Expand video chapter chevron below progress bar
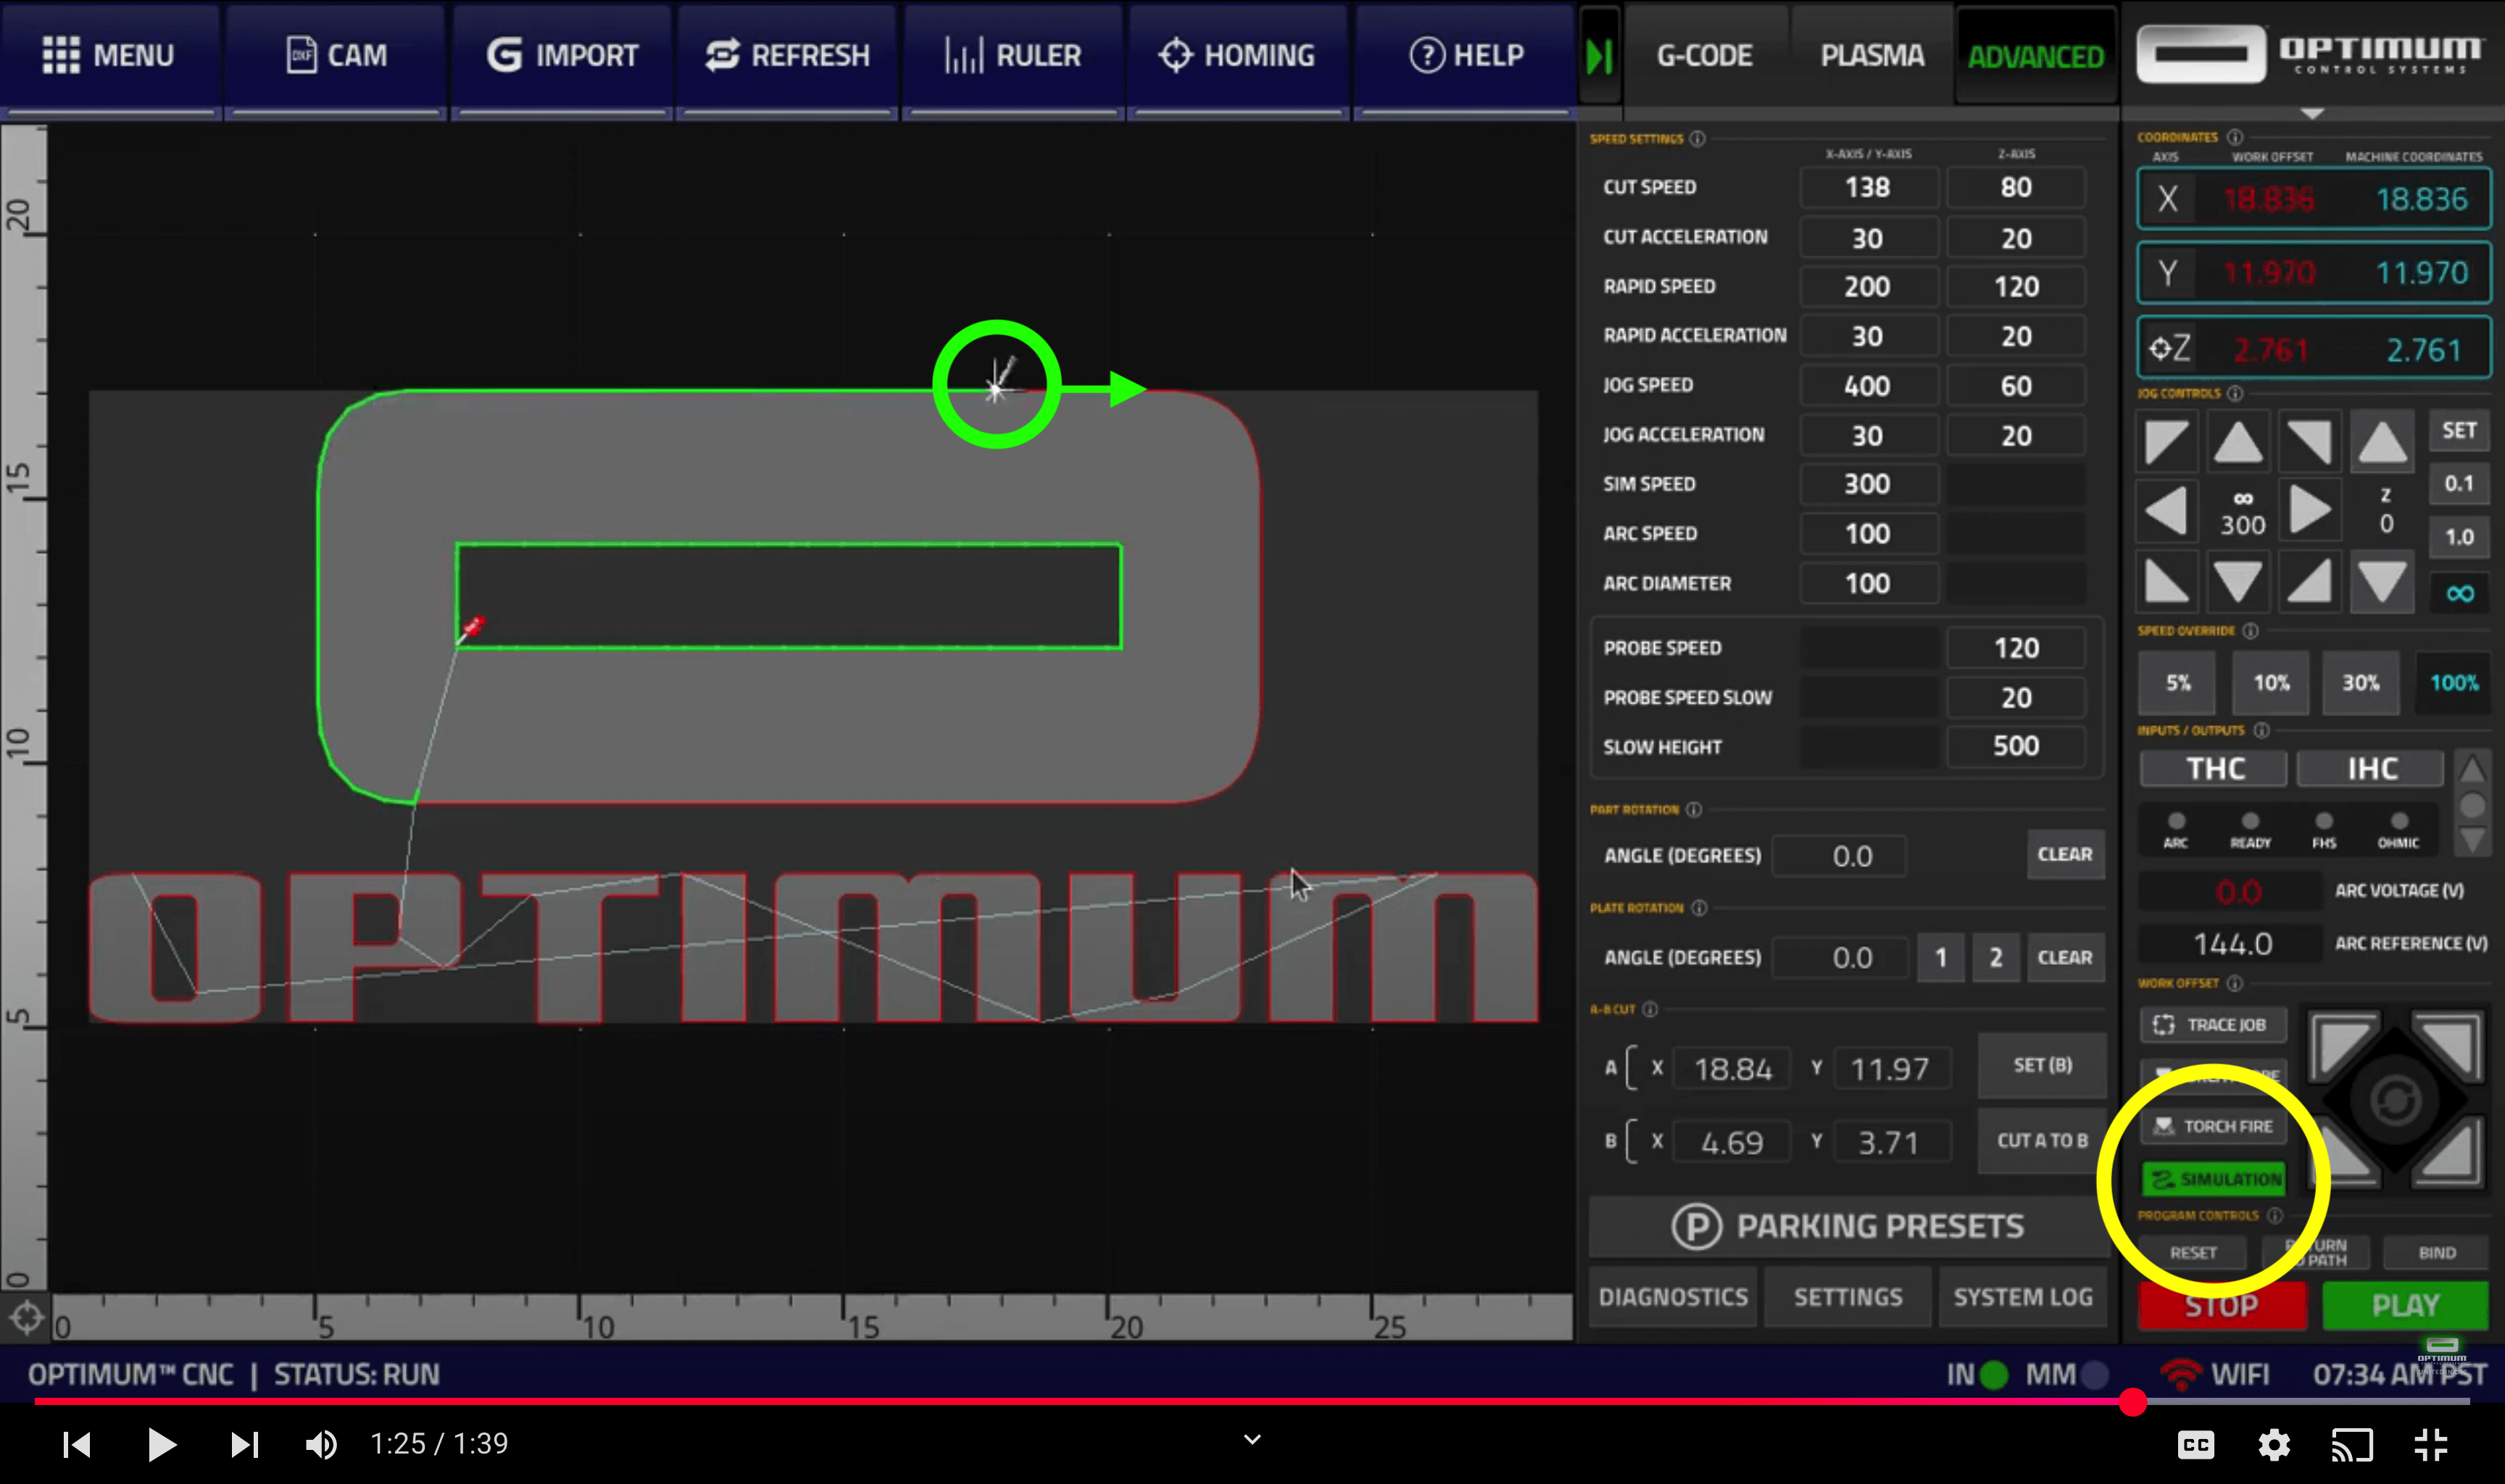Viewport: 2505px width, 1484px height. 1252,1440
